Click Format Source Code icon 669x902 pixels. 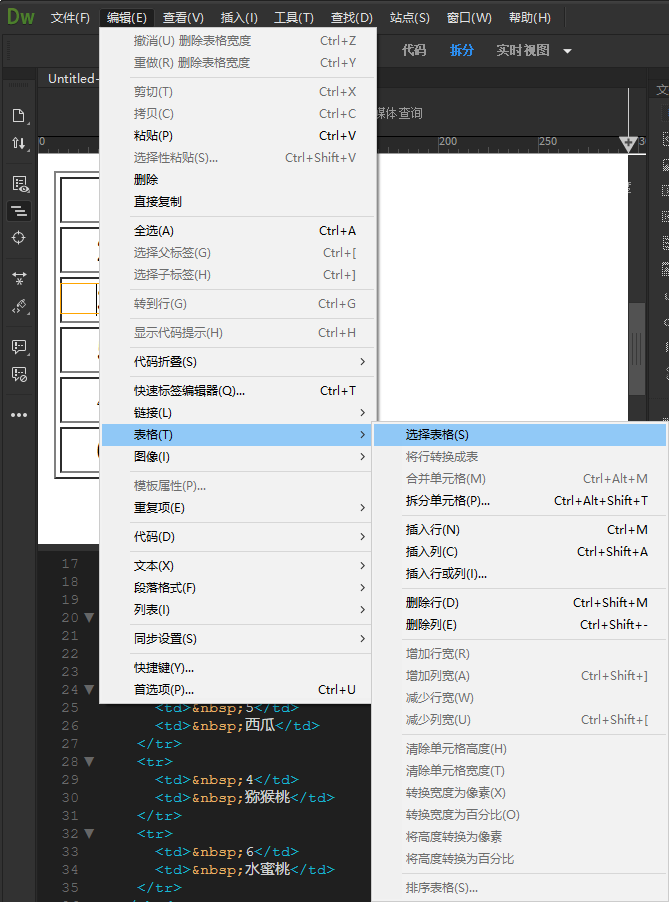19,306
